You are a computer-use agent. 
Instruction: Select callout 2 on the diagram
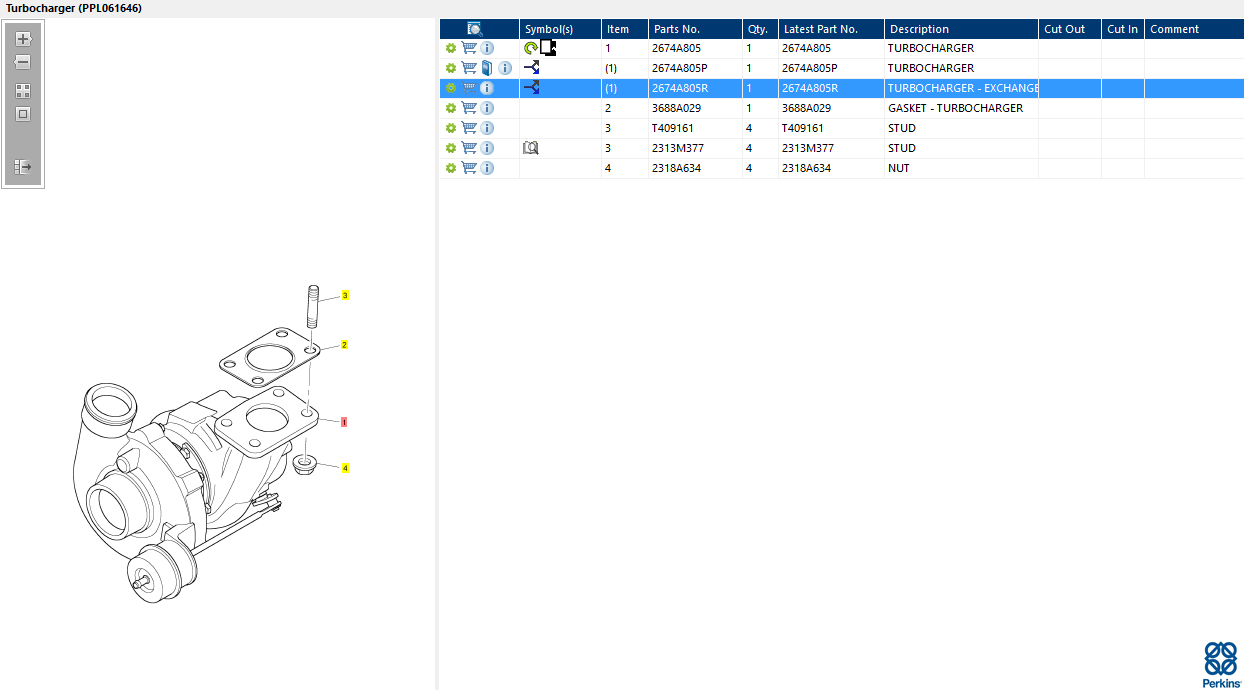click(x=344, y=345)
